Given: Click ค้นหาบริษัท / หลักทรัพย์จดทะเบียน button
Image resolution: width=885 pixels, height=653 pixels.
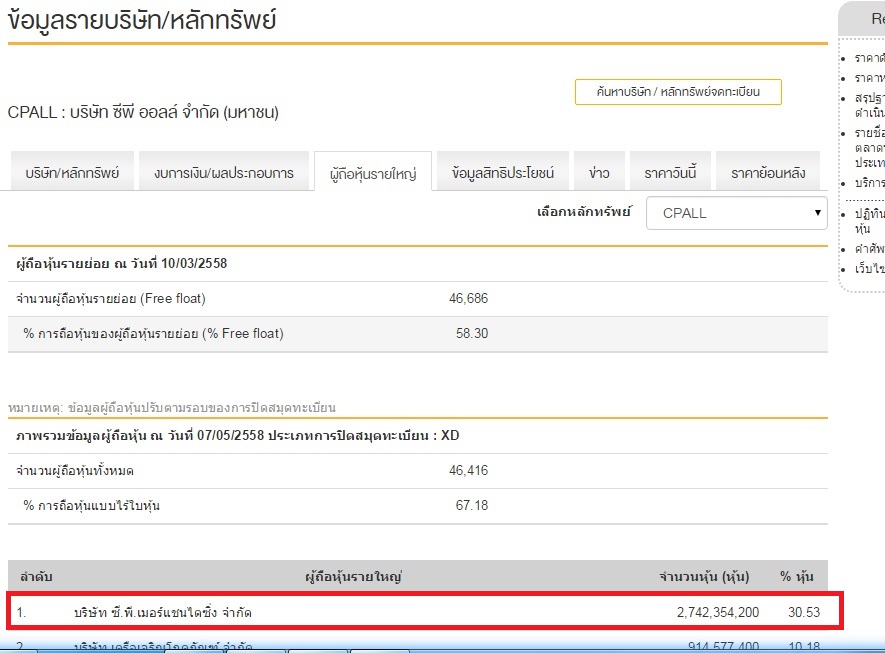Looking at the screenshot, I should tap(678, 92).
